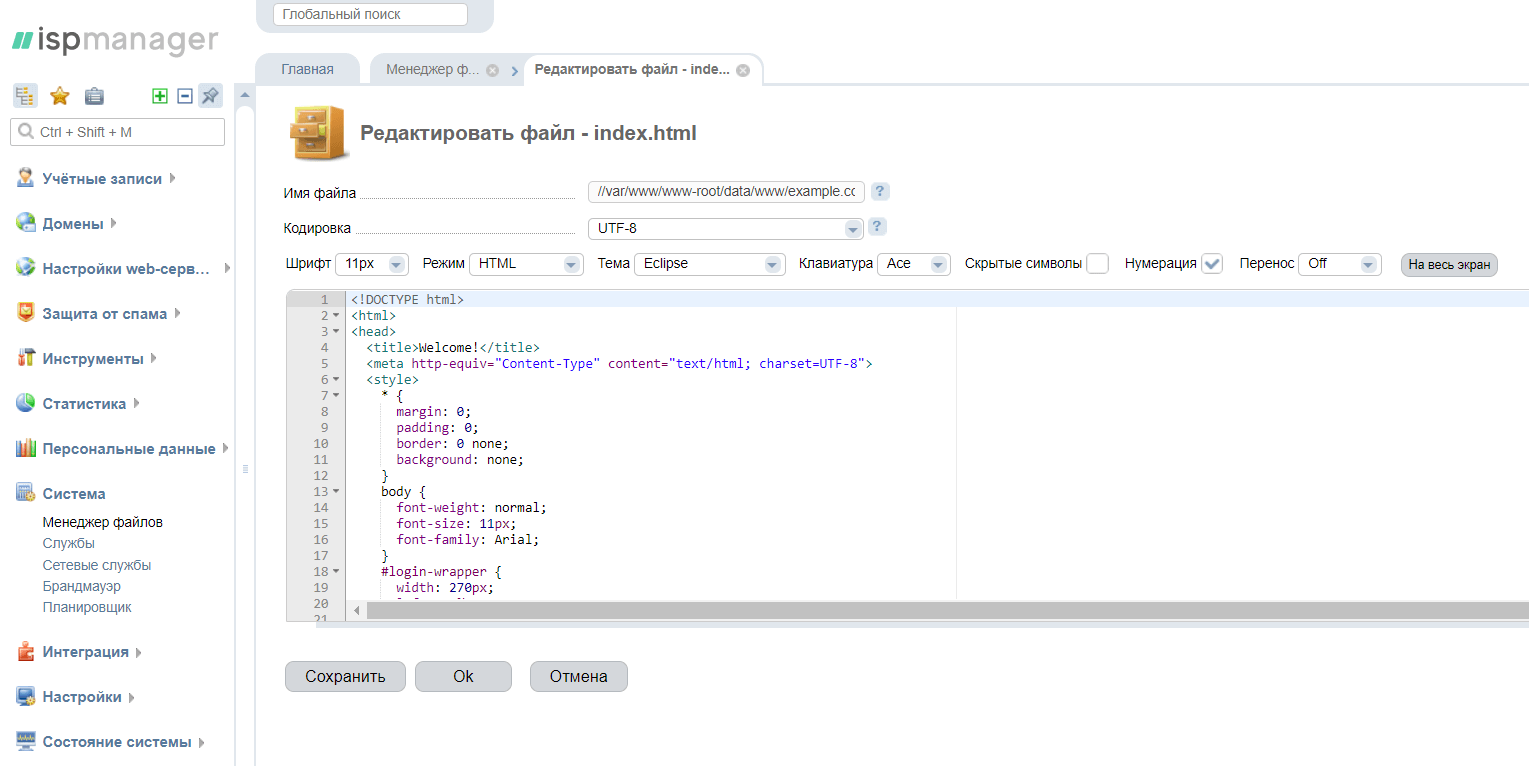The image size is (1529, 766).
Task: Click the tree view icon in sidebar
Action: [25, 96]
